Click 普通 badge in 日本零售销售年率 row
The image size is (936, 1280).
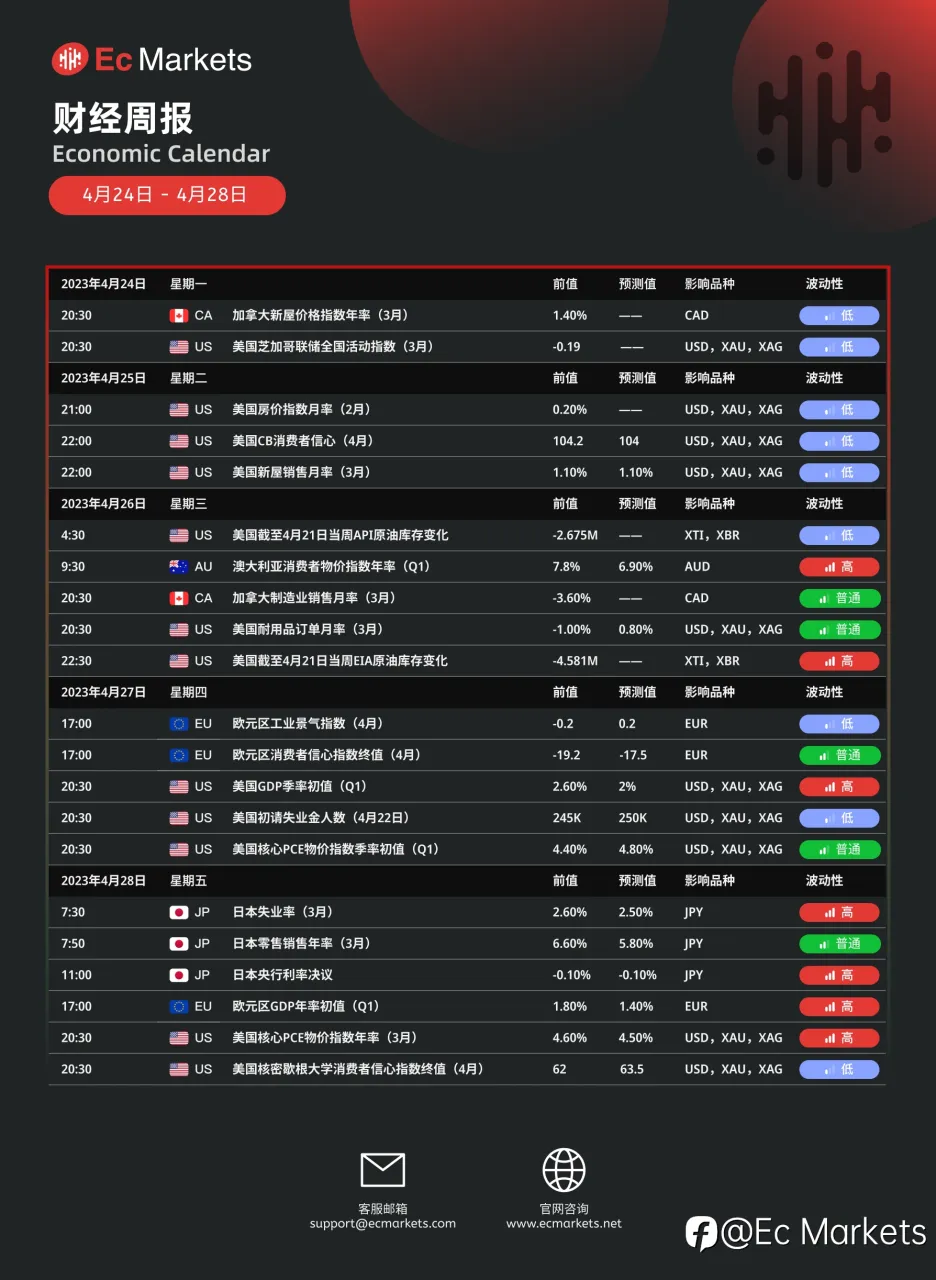point(839,944)
